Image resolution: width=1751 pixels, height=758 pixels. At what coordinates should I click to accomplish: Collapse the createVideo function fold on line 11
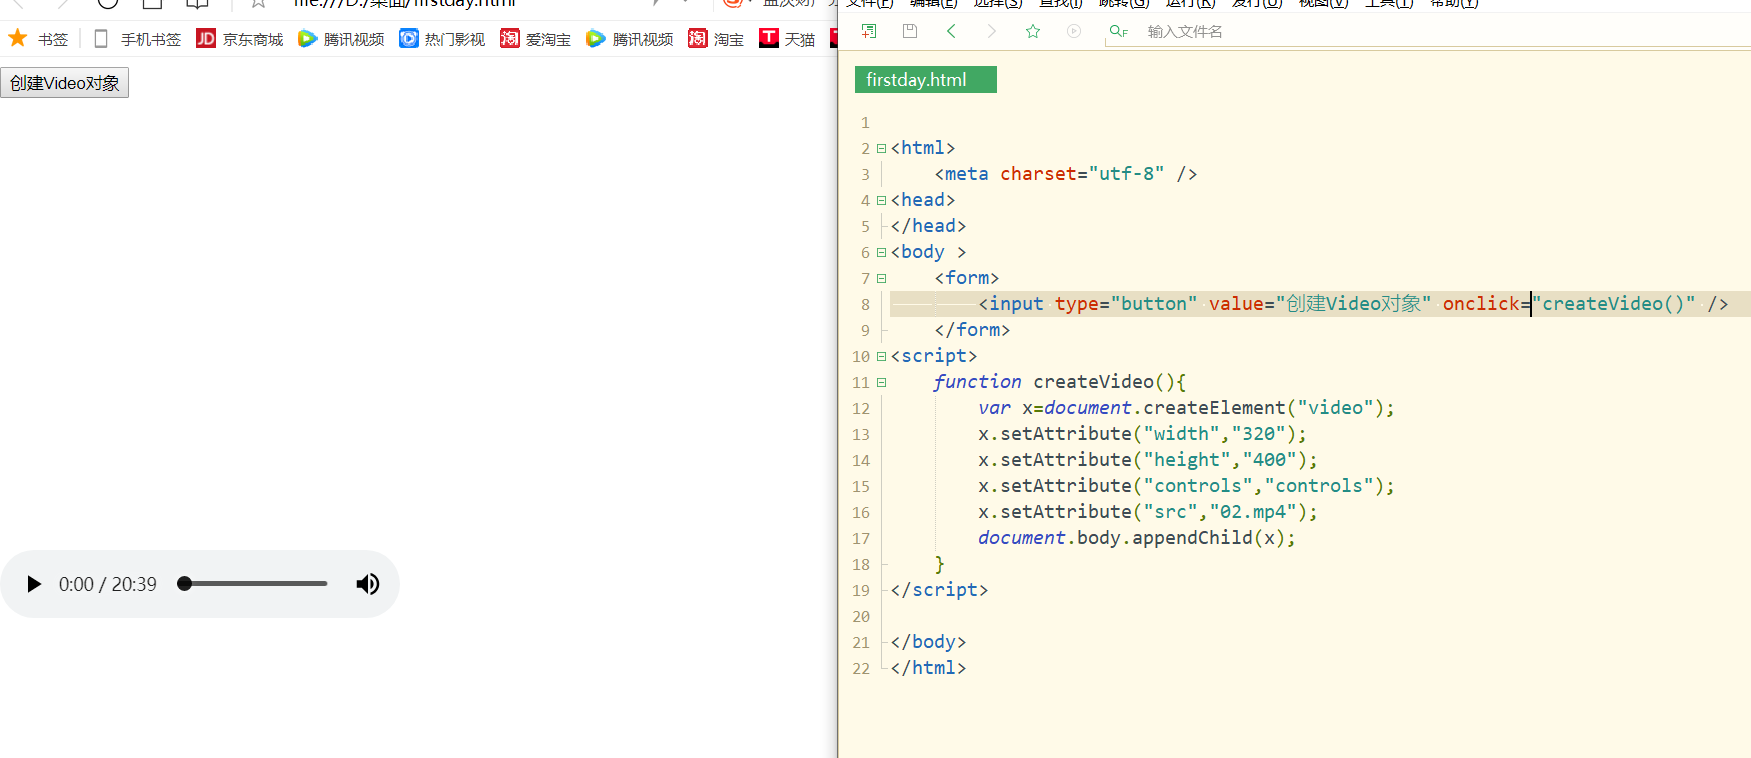881,382
